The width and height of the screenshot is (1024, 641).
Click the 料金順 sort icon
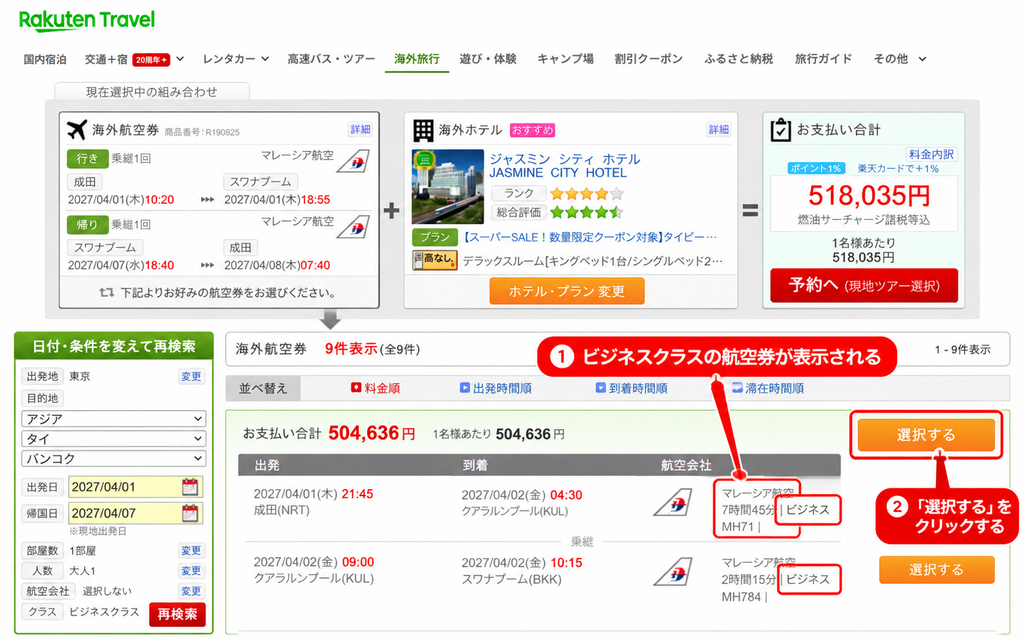tap(356, 388)
